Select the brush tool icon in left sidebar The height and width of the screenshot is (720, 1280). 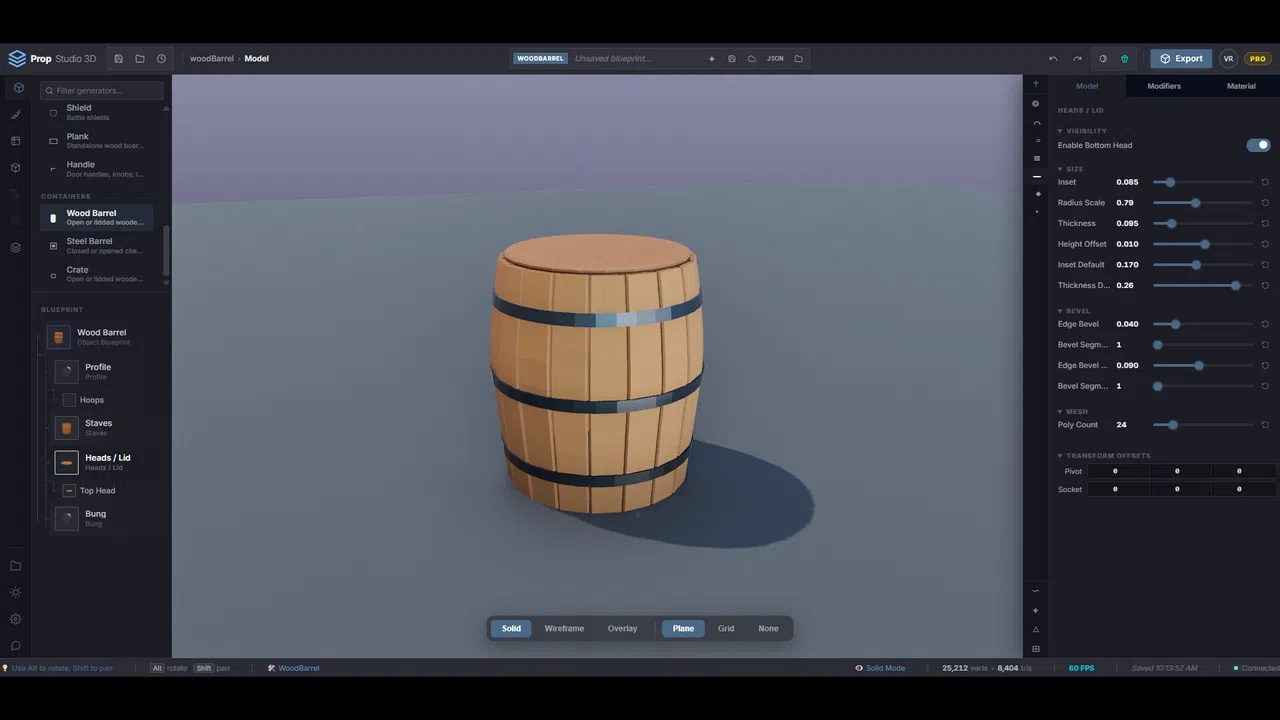[x=15, y=115]
